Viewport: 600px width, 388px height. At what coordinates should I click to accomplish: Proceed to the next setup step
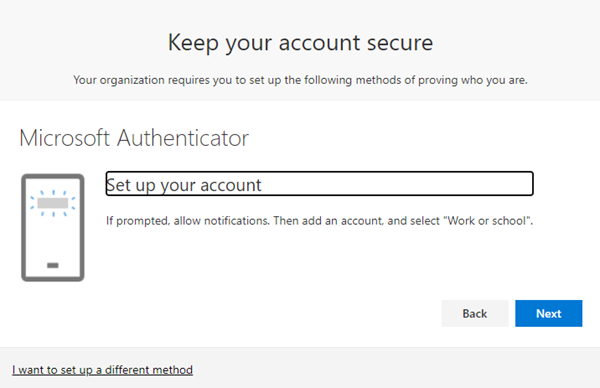[548, 313]
